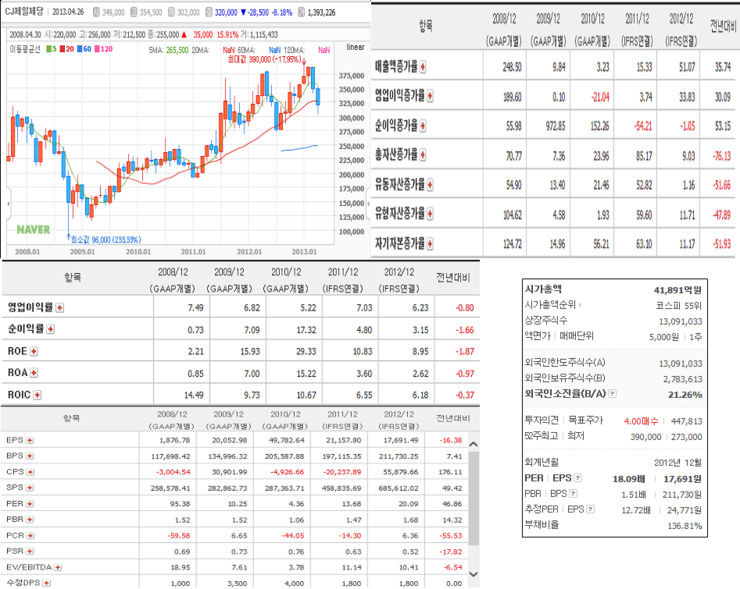This screenshot has height=589, width=740.
Task: Expand the 영업이익증가율 row plus icon
Action: click(430, 96)
